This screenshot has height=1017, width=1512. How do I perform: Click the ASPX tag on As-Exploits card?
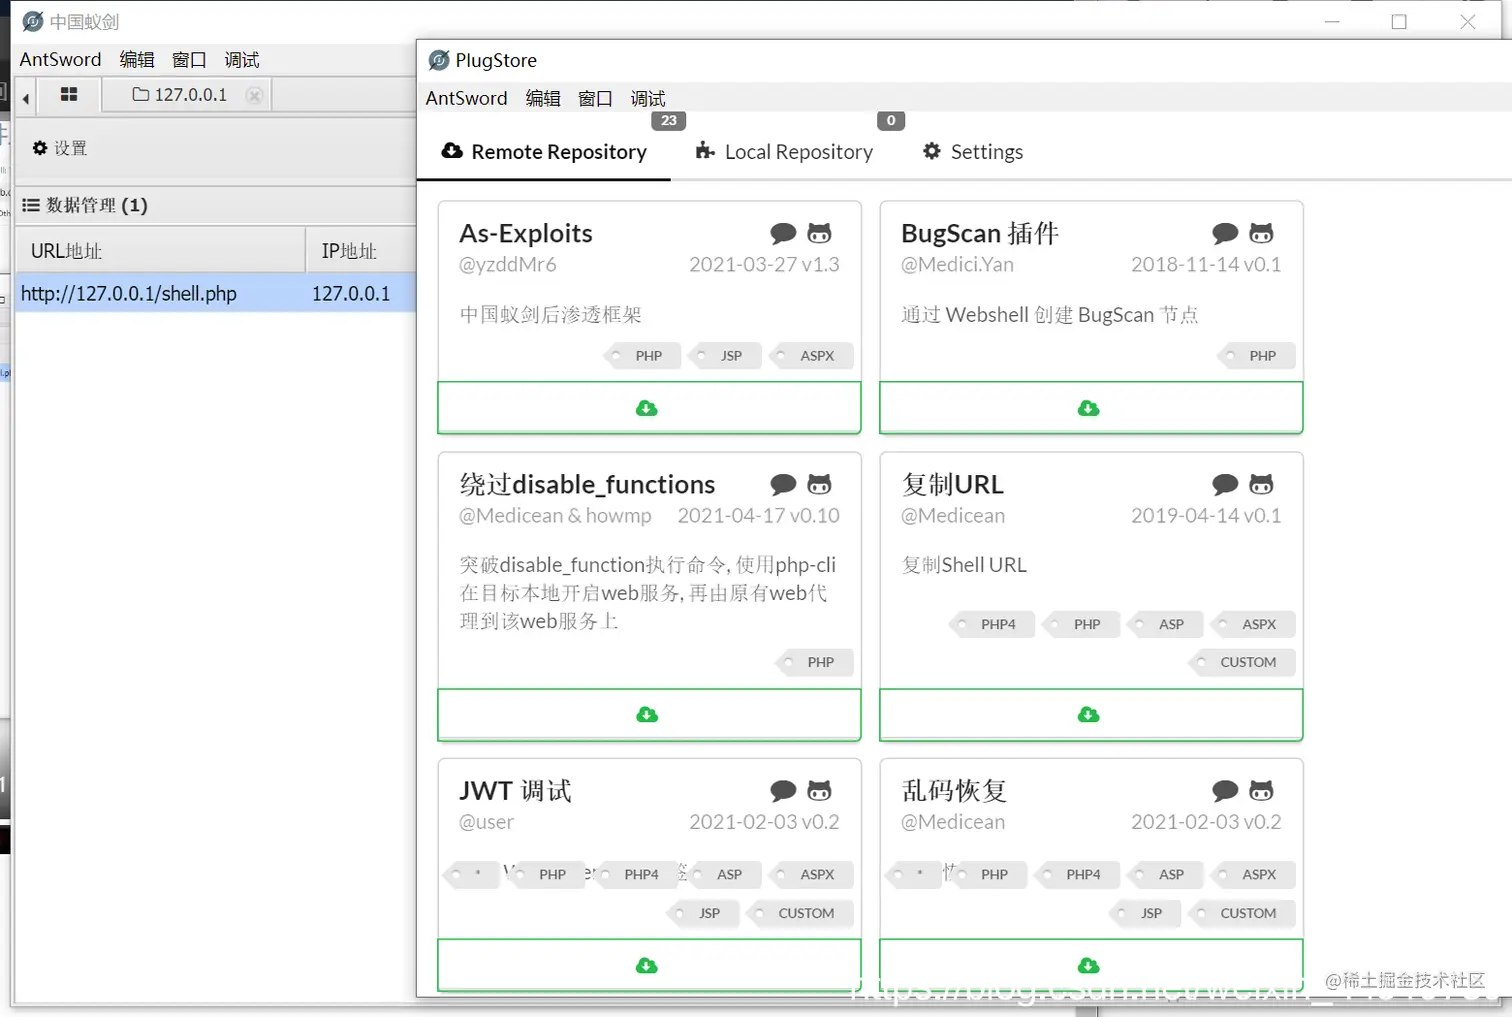point(812,356)
